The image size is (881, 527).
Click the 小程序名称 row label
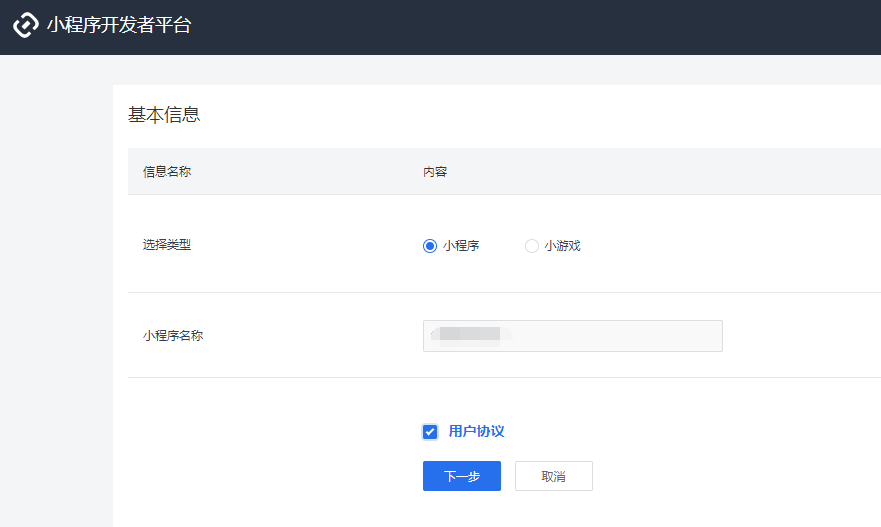(x=173, y=336)
